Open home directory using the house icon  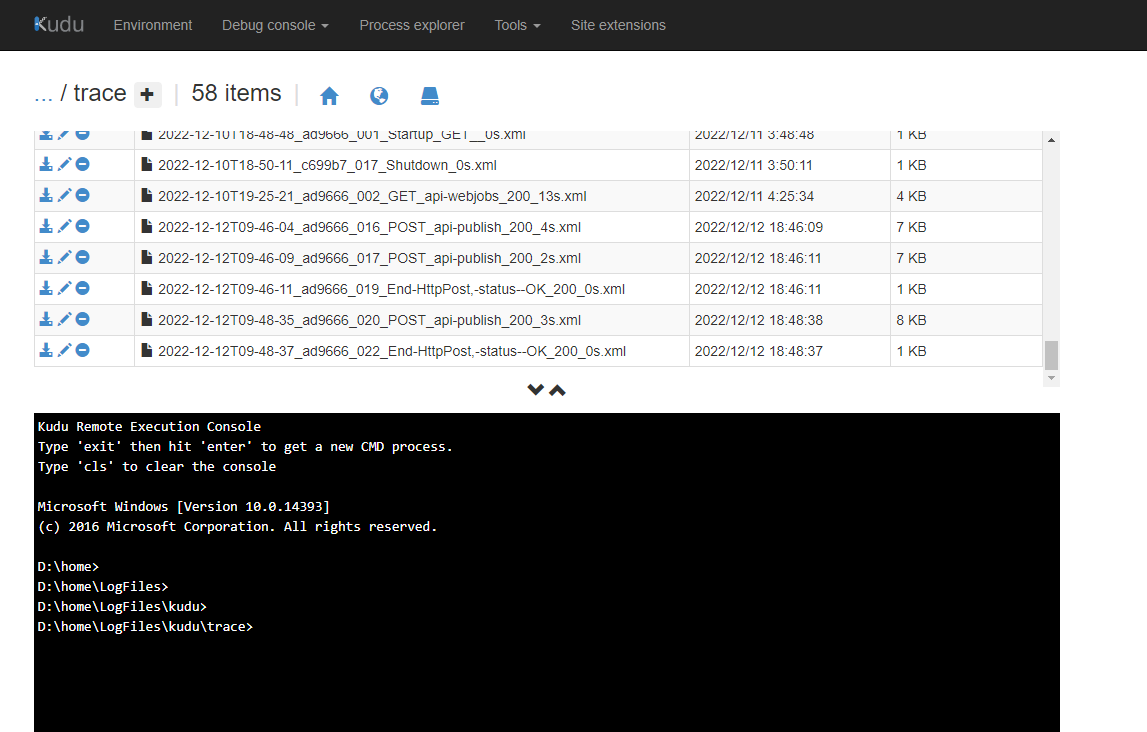(x=329, y=95)
